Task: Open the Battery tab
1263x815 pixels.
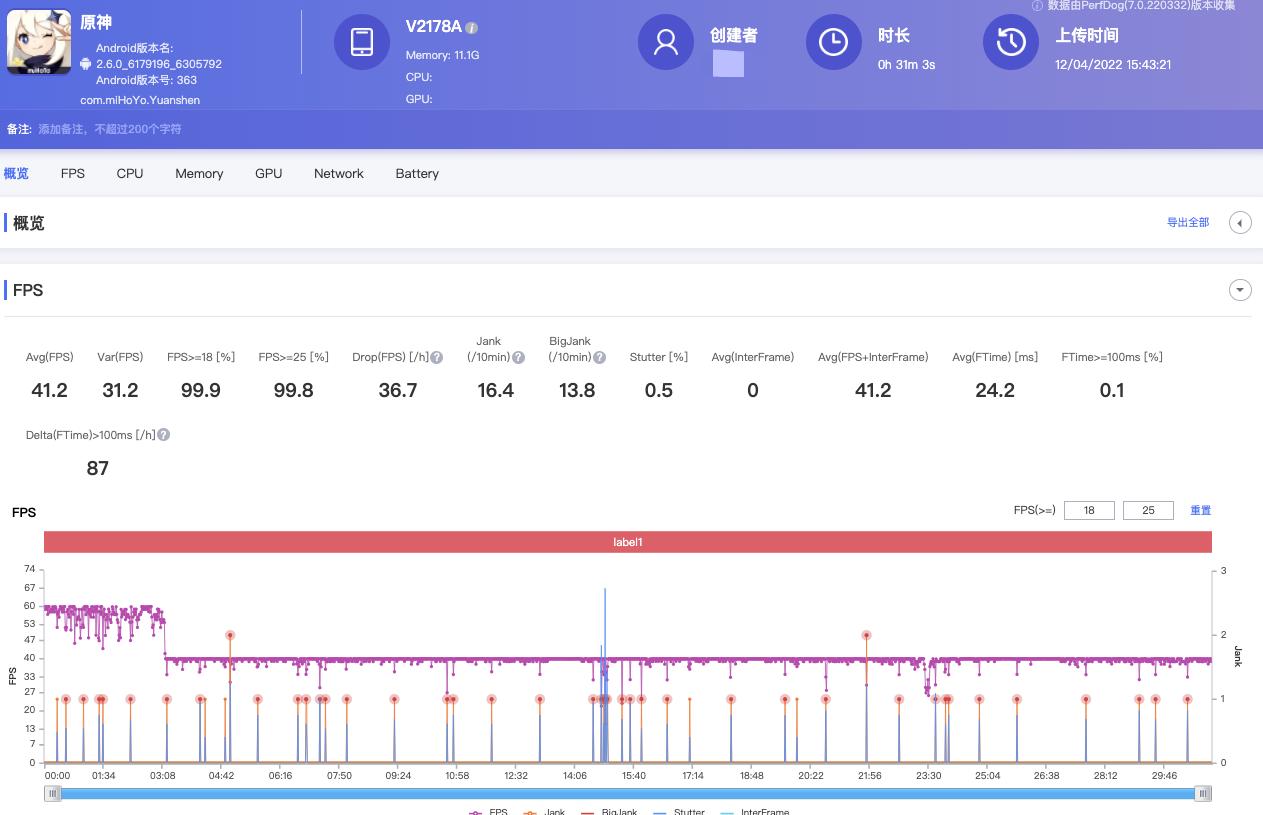Action: pos(417,173)
